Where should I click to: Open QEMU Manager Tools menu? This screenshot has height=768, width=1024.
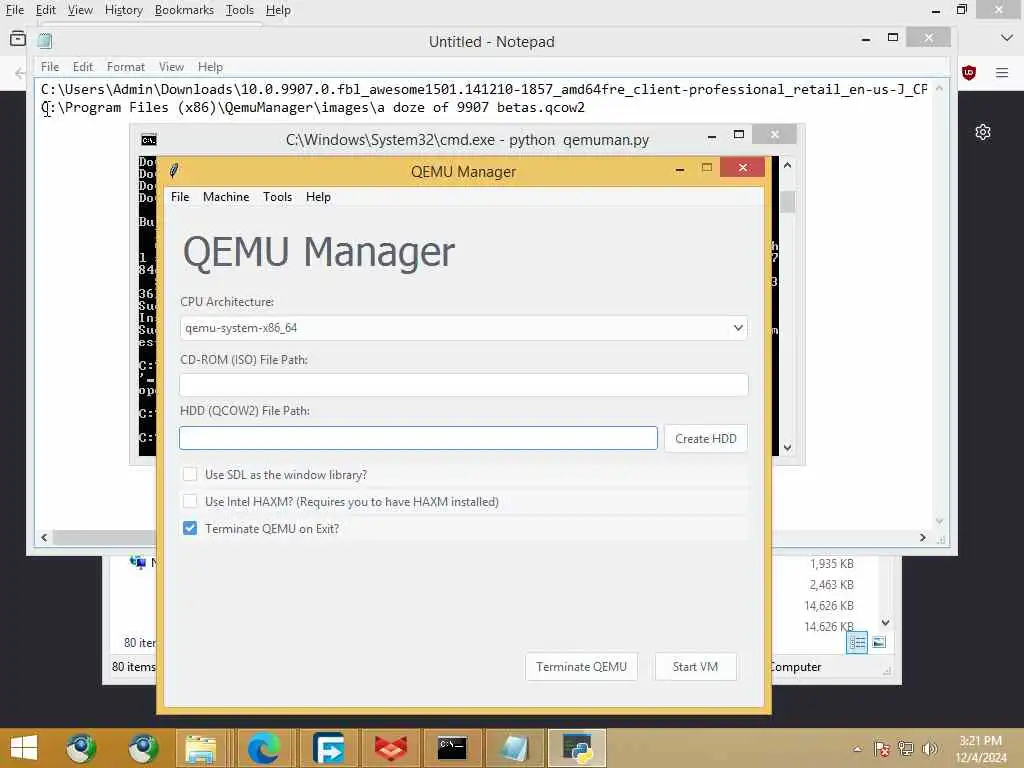coord(278,197)
